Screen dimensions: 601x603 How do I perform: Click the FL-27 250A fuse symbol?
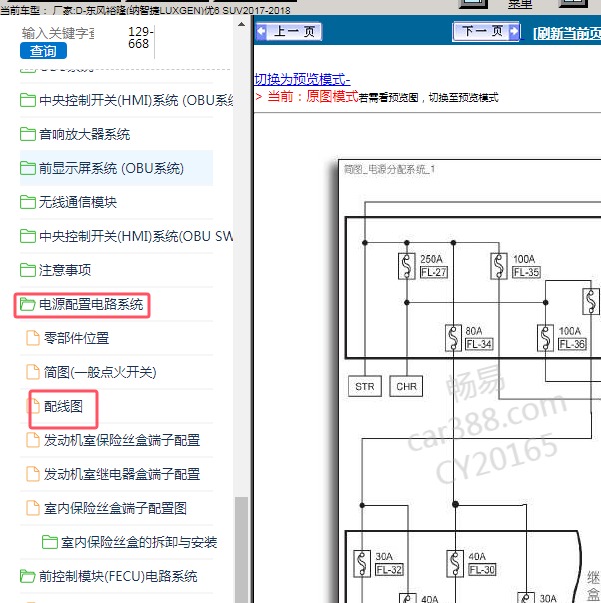tap(406, 266)
